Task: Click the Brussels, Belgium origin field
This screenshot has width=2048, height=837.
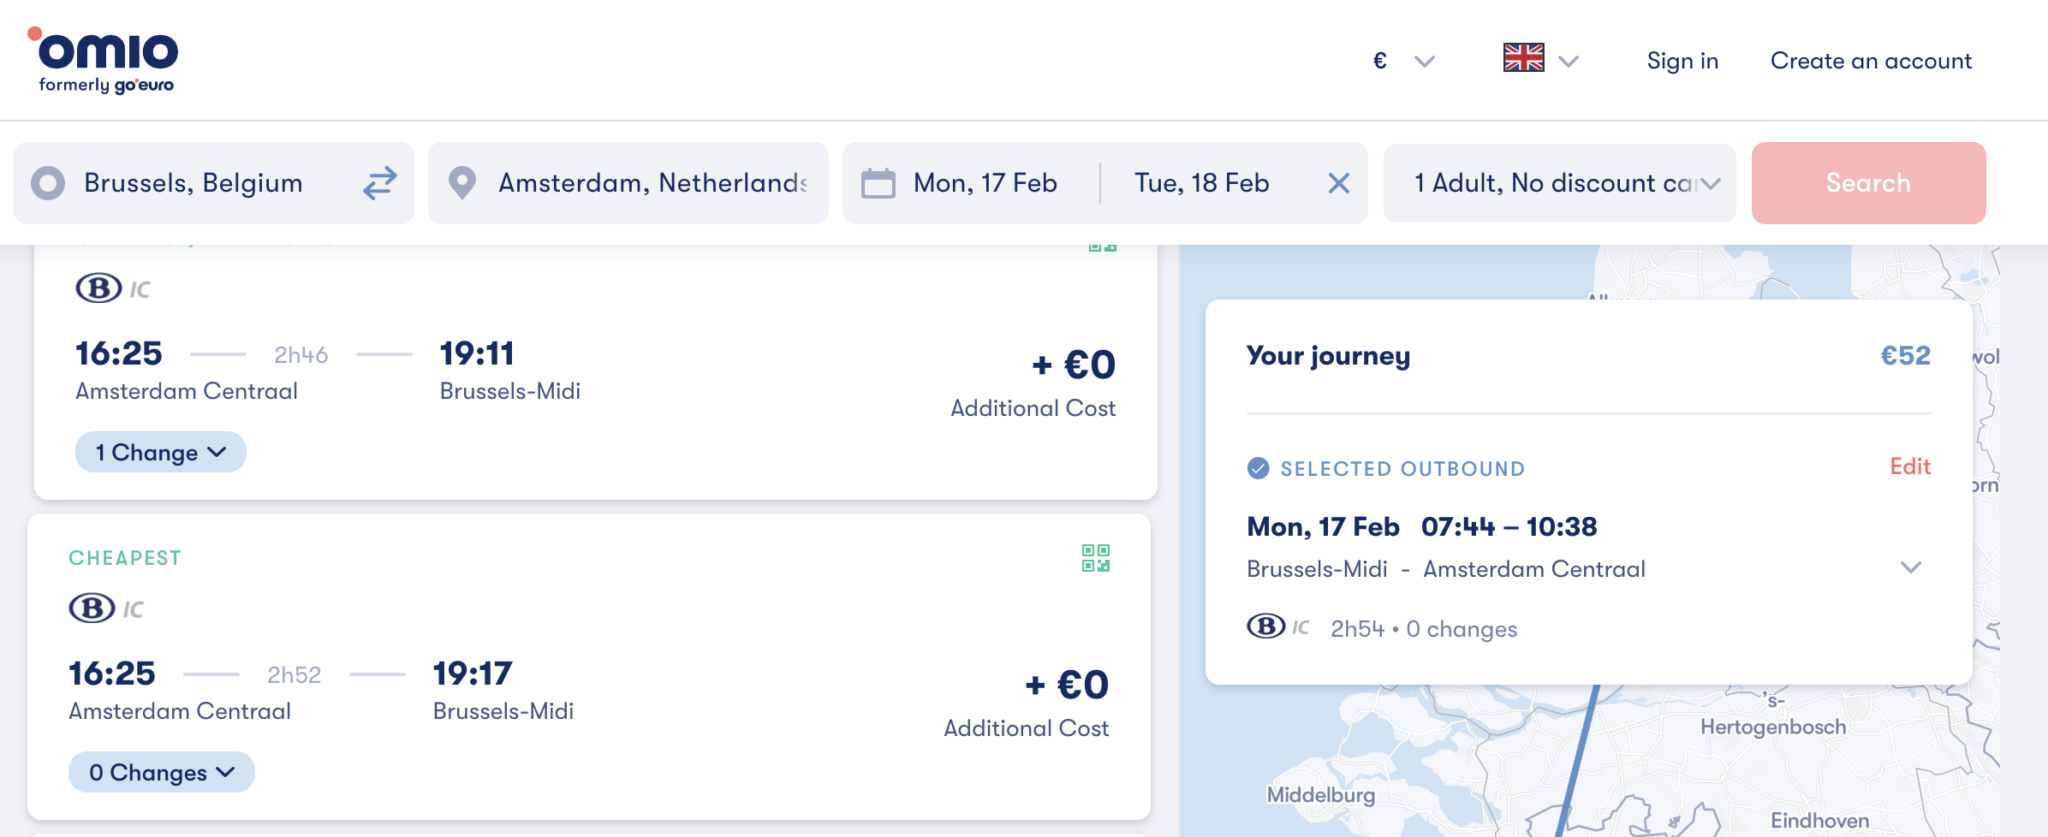Action: pos(193,183)
